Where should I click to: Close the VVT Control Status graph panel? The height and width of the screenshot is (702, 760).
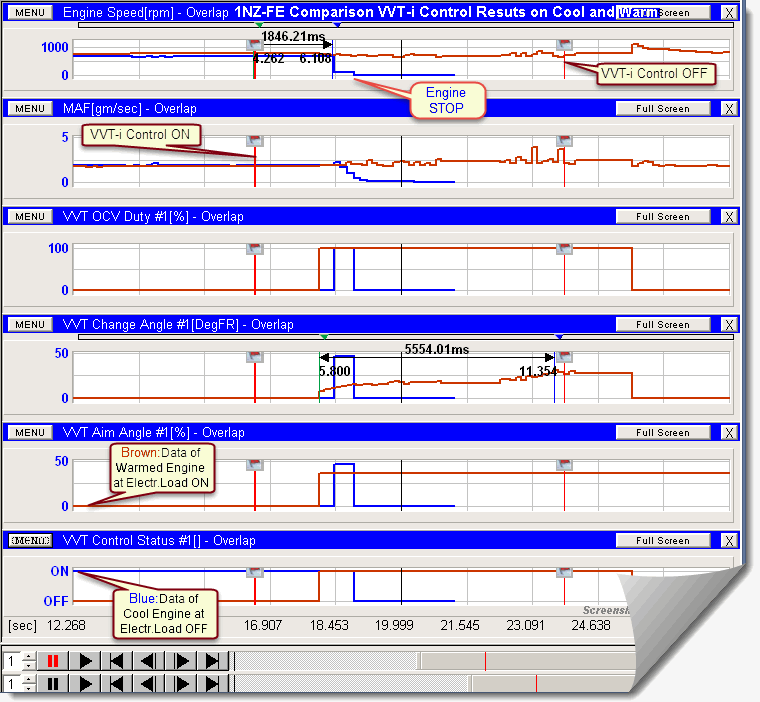tap(728, 541)
